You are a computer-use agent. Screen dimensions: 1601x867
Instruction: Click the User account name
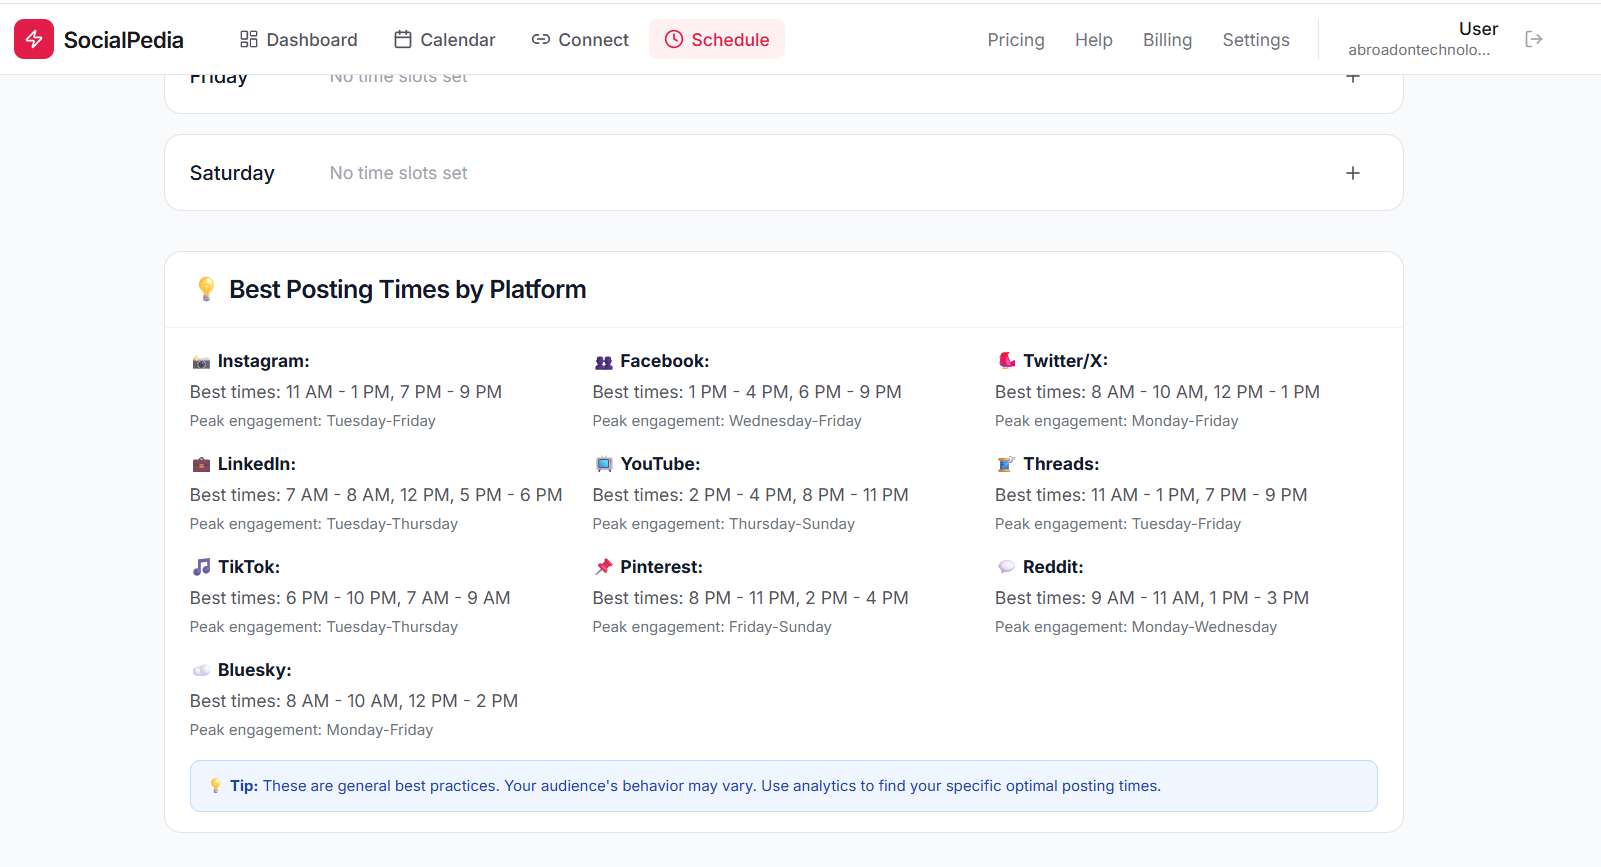[1477, 29]
